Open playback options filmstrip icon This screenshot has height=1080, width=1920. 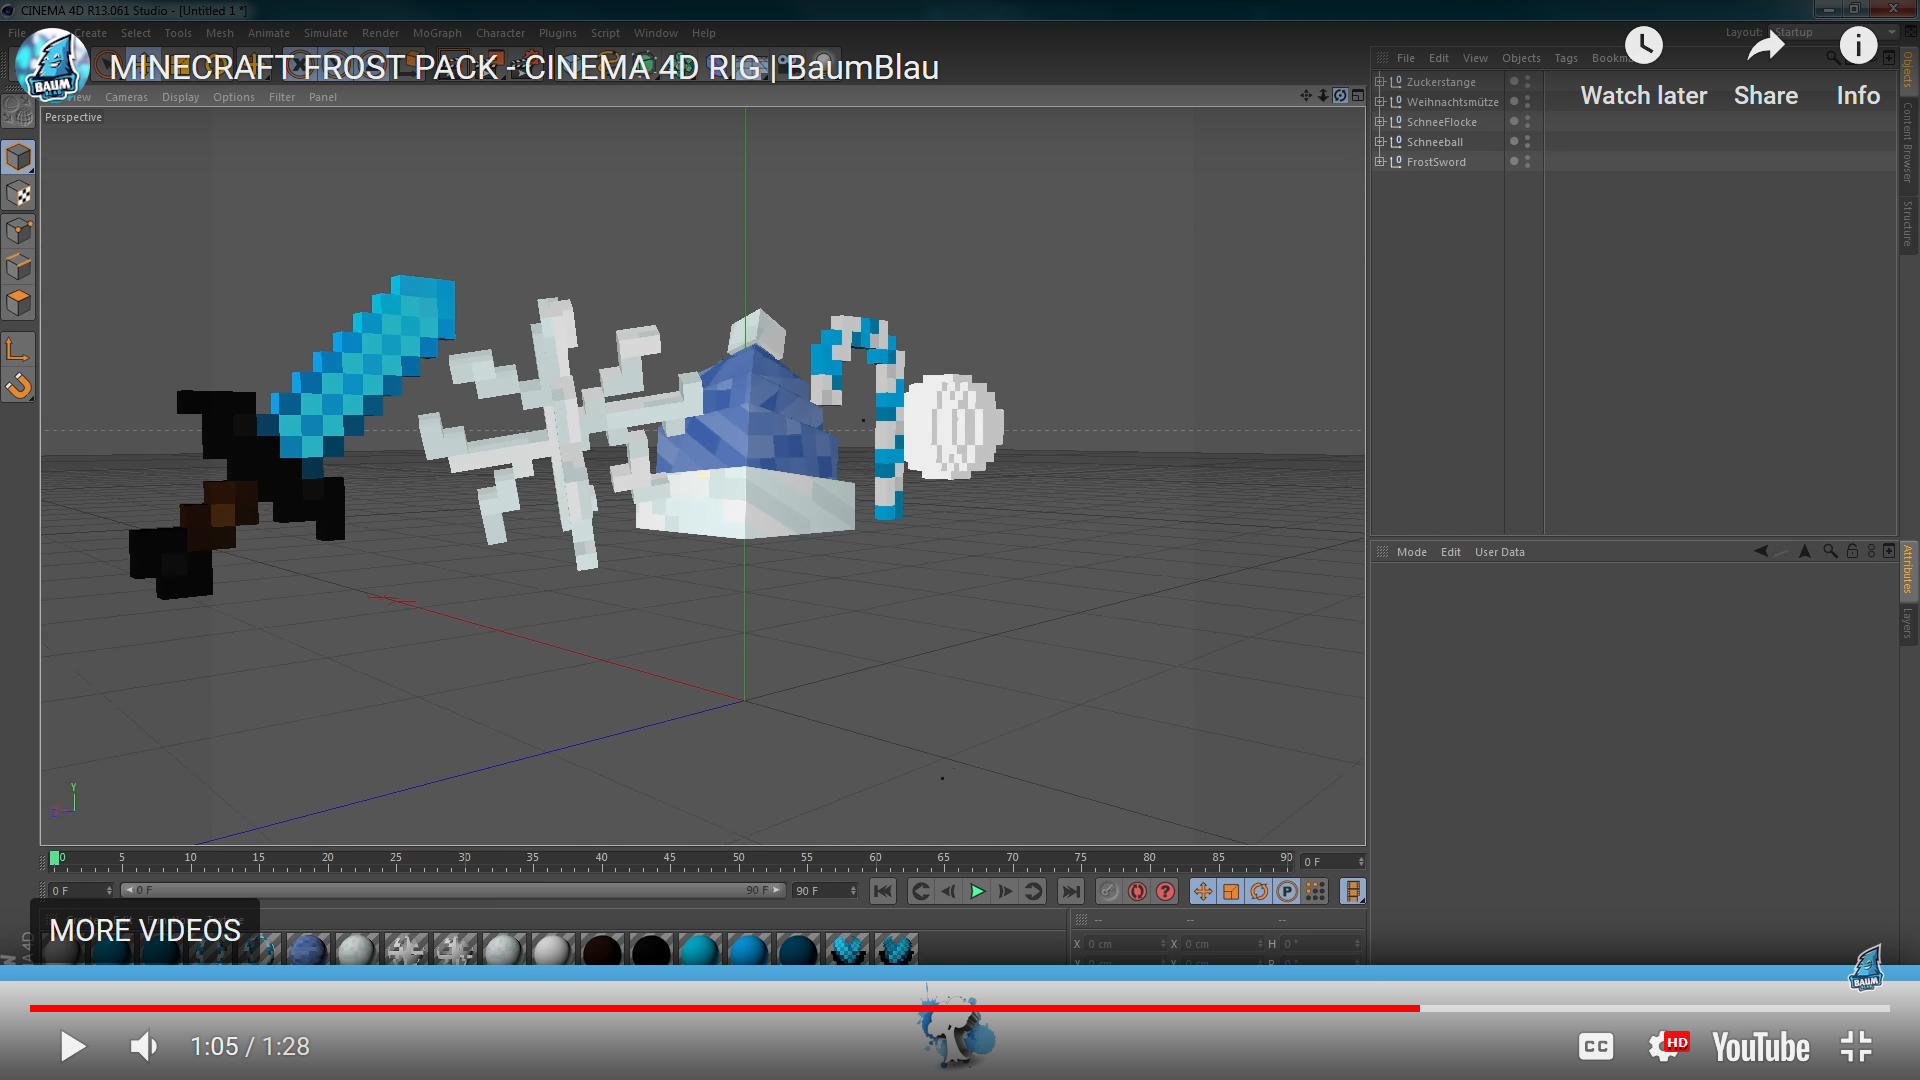1353,892
